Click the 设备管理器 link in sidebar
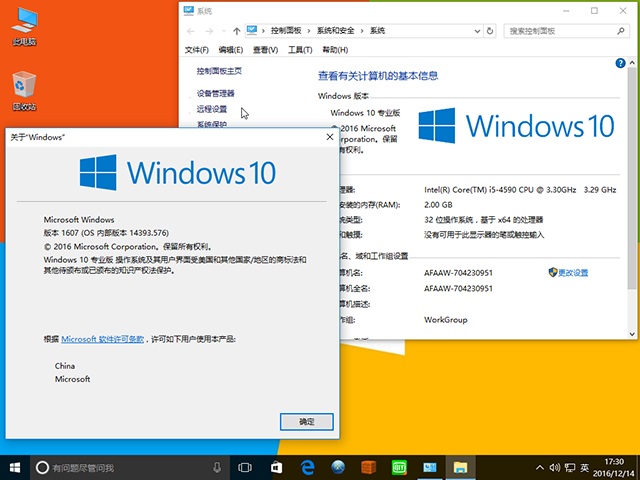 pos(216,93)
